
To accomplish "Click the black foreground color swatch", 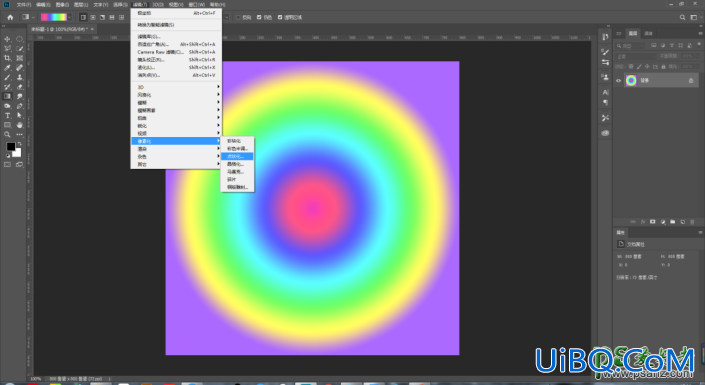I will click(x=10, y=147).
